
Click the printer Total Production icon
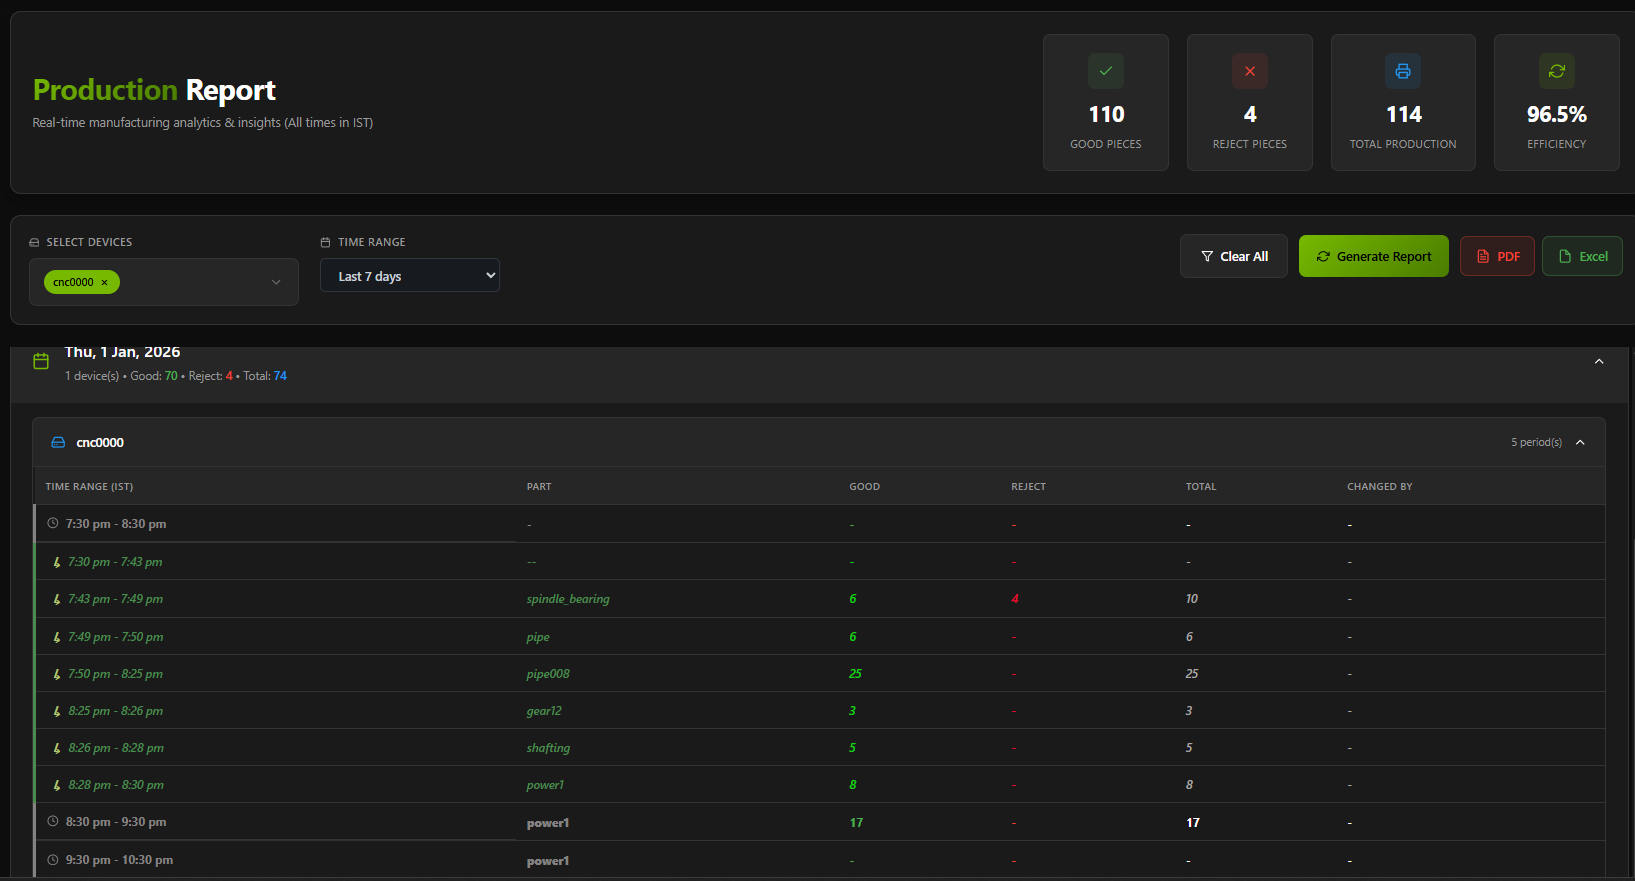[1402, 71]
